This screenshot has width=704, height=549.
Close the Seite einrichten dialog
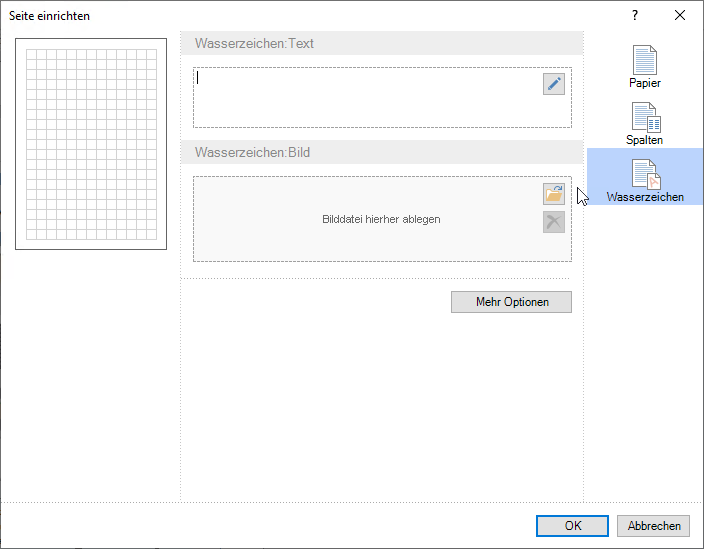680,15
